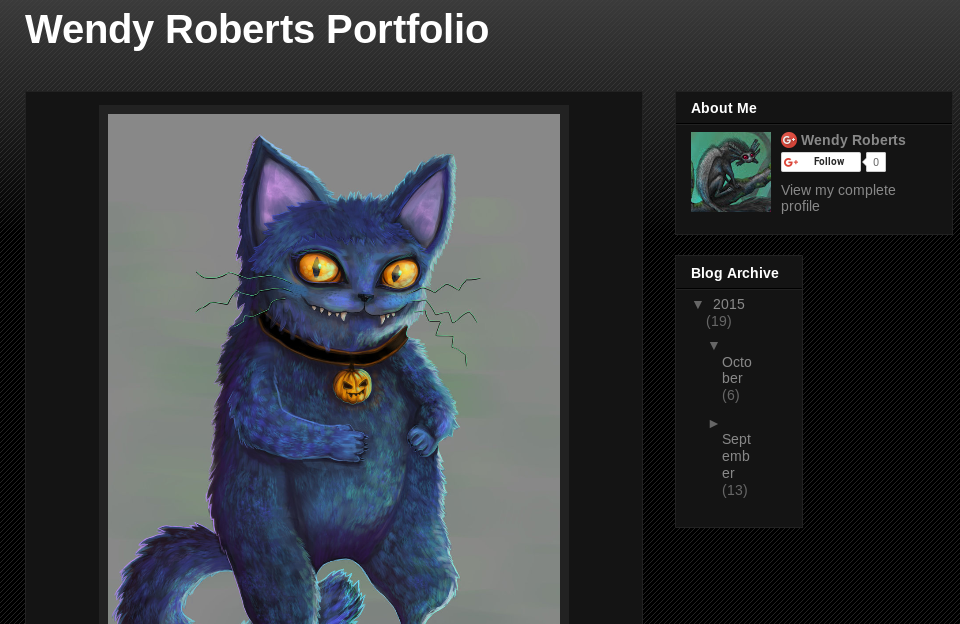Click the follower count box showing 0

click(x=875, y=162)
